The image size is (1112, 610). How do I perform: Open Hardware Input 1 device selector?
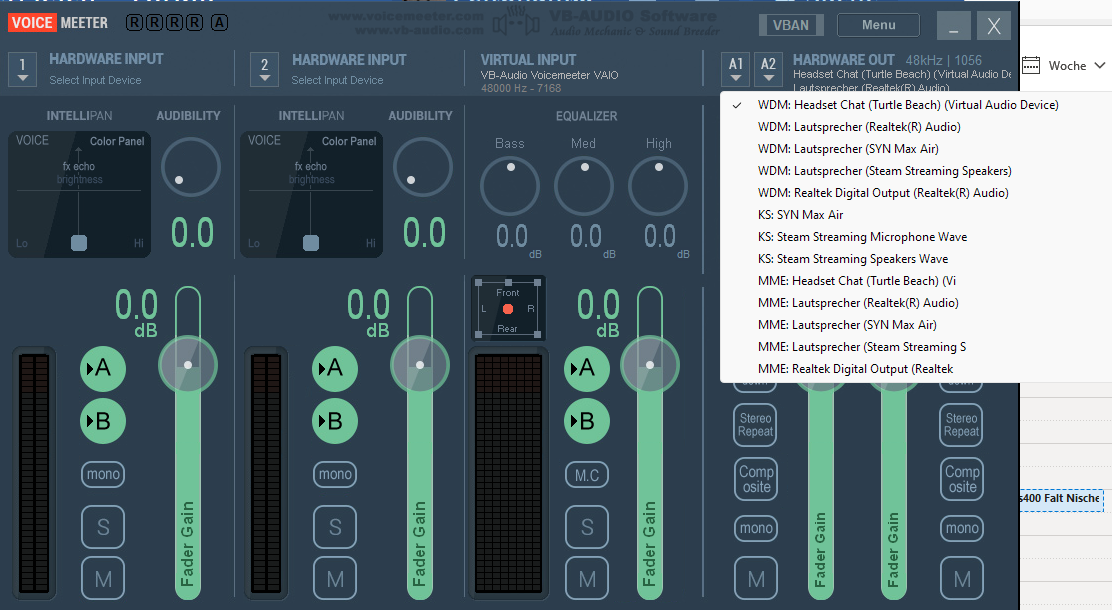tap(23, 70)
